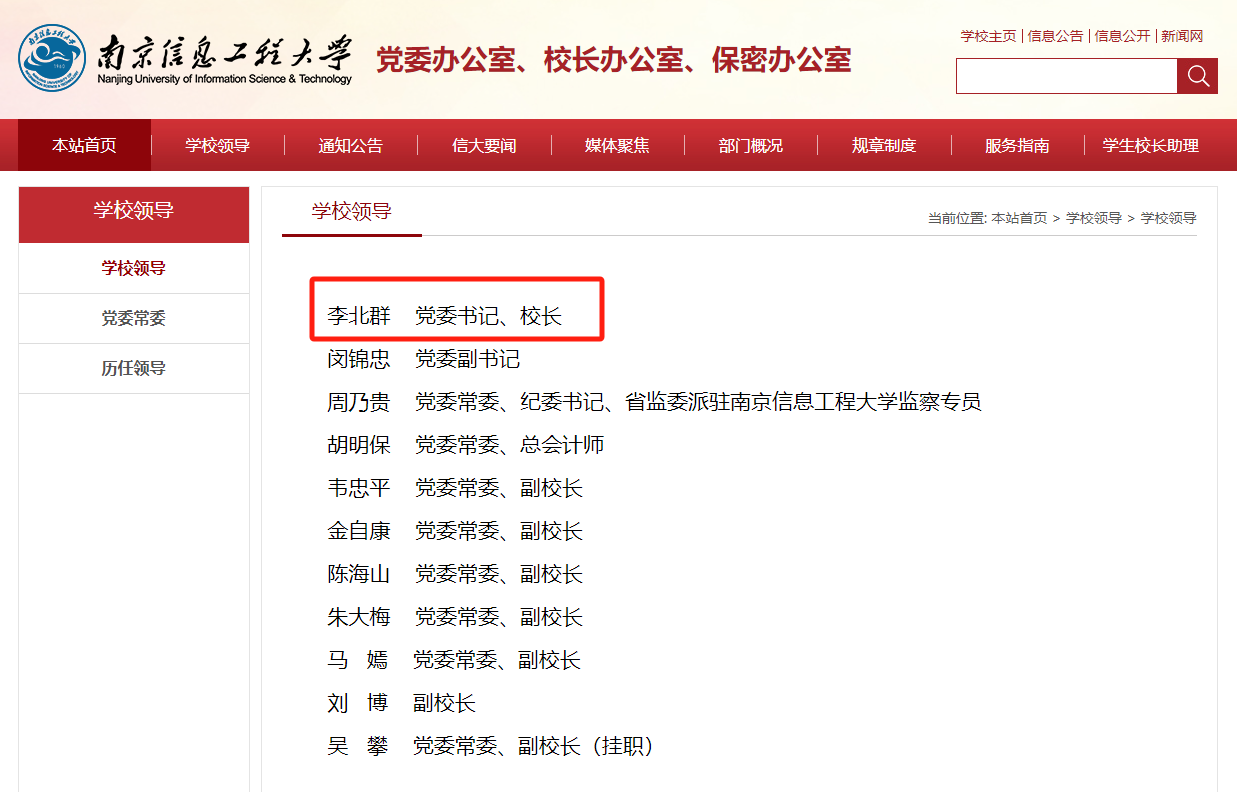Select 学校领导 in left sidebar list
This screenshot has height=792, width=1237.
tap(134, 268)
